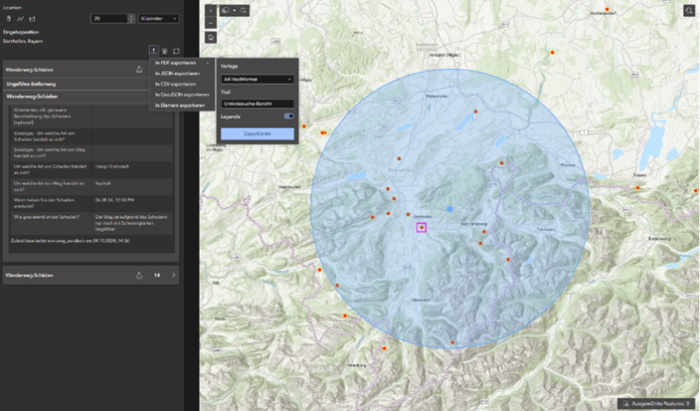Activate the map selection tool
This screenshot has height=411, width=700.
click(x=226, y=11)
